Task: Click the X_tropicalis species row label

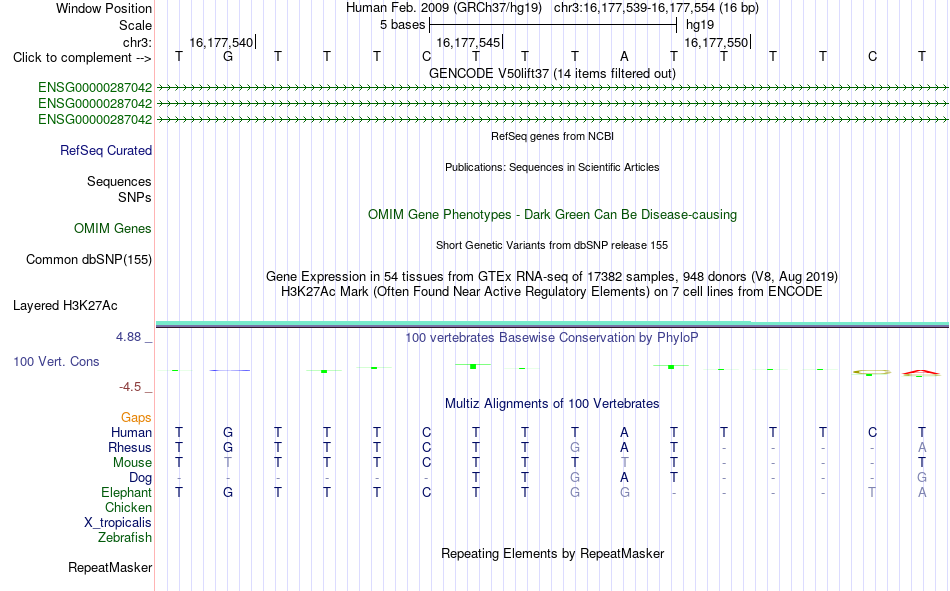Action: coord(118,523)
